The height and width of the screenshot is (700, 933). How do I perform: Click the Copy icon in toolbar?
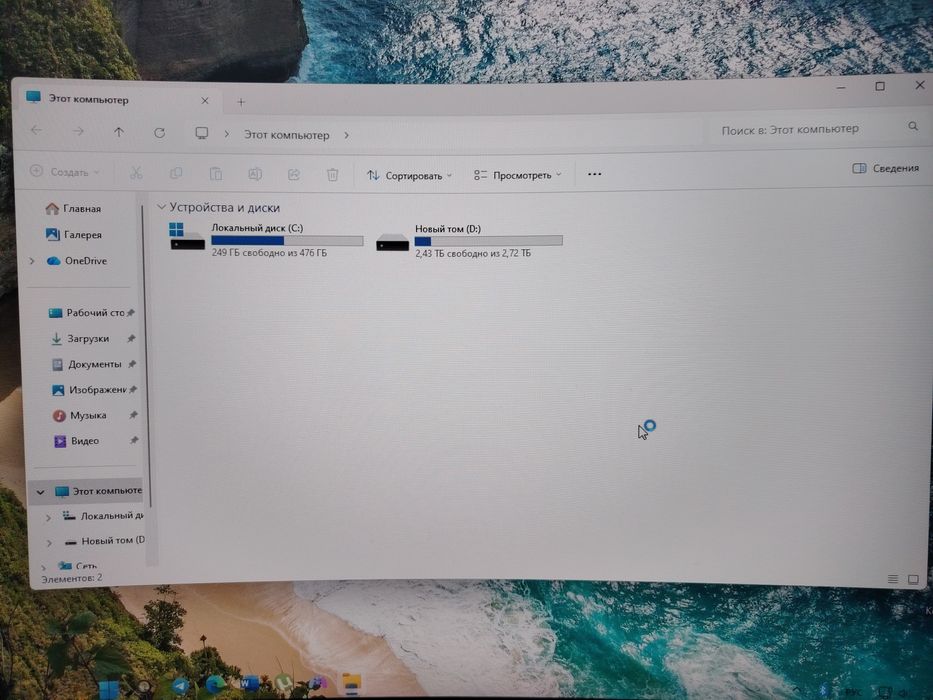tap(176, 173)
